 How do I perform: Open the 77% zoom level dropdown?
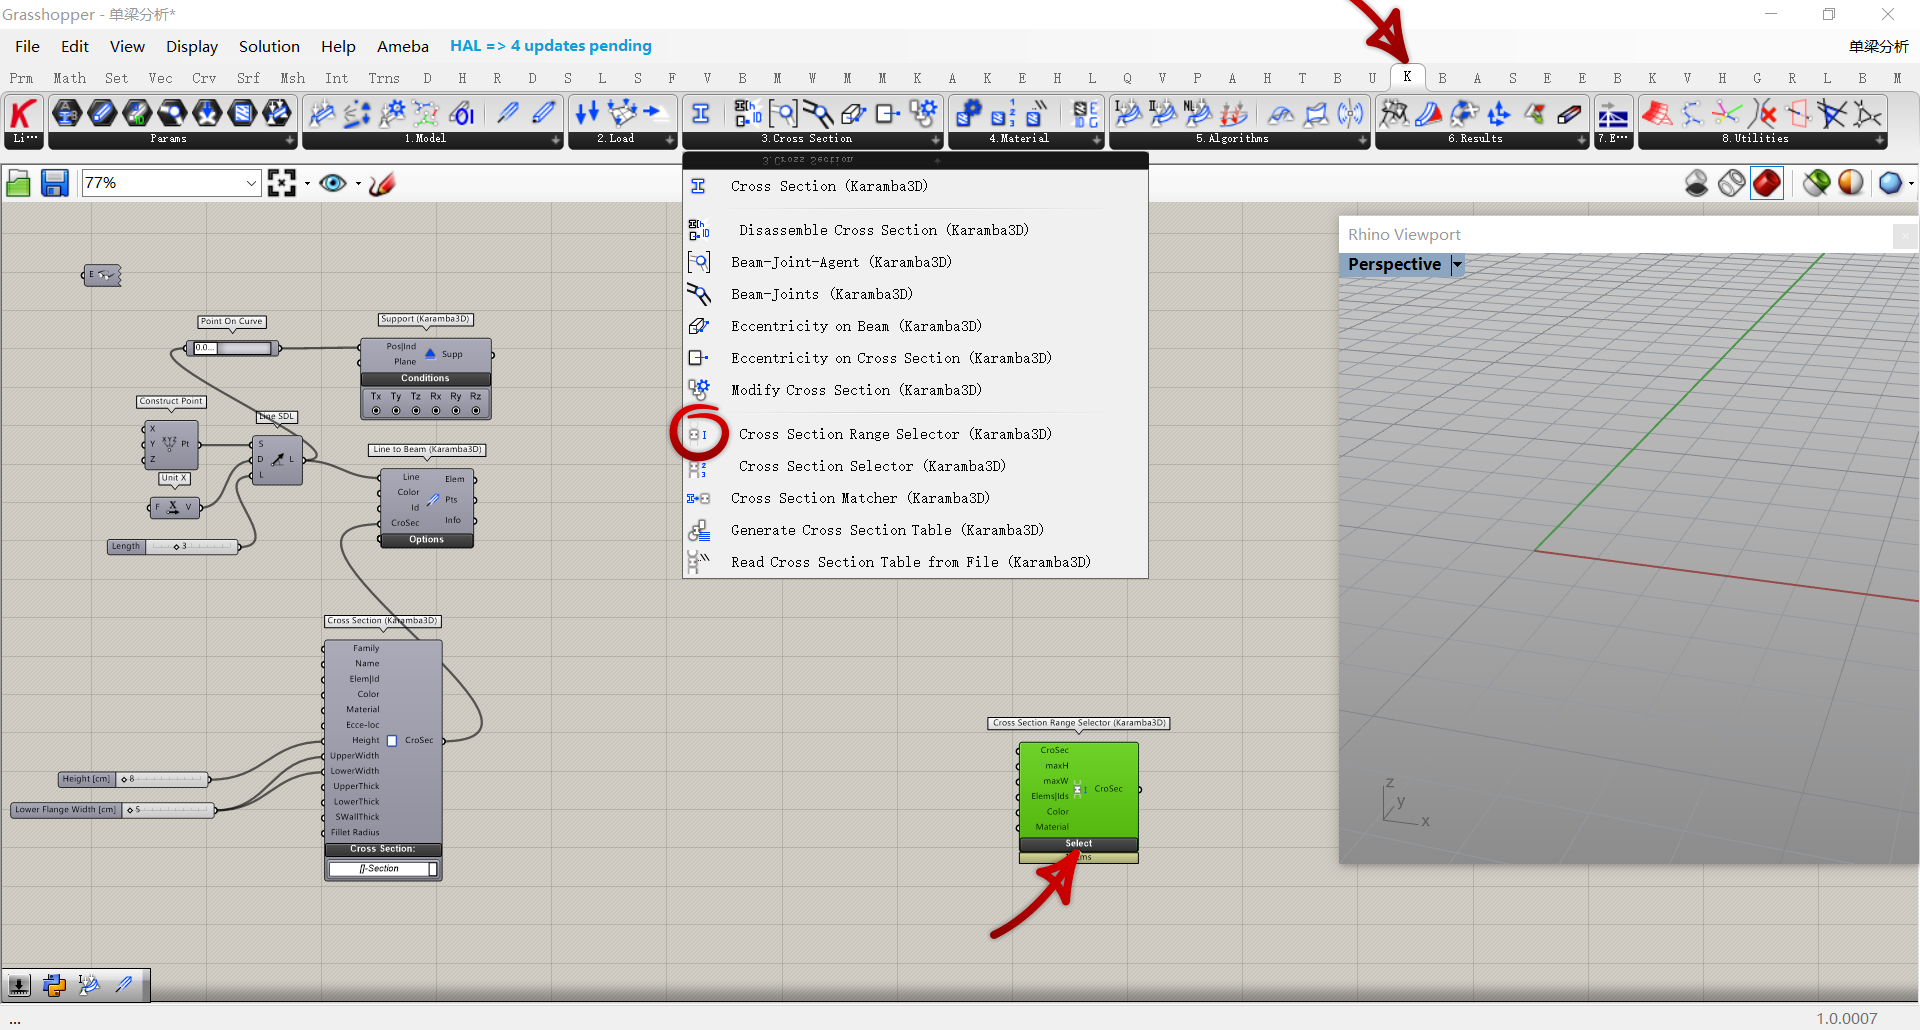point(251,183)
